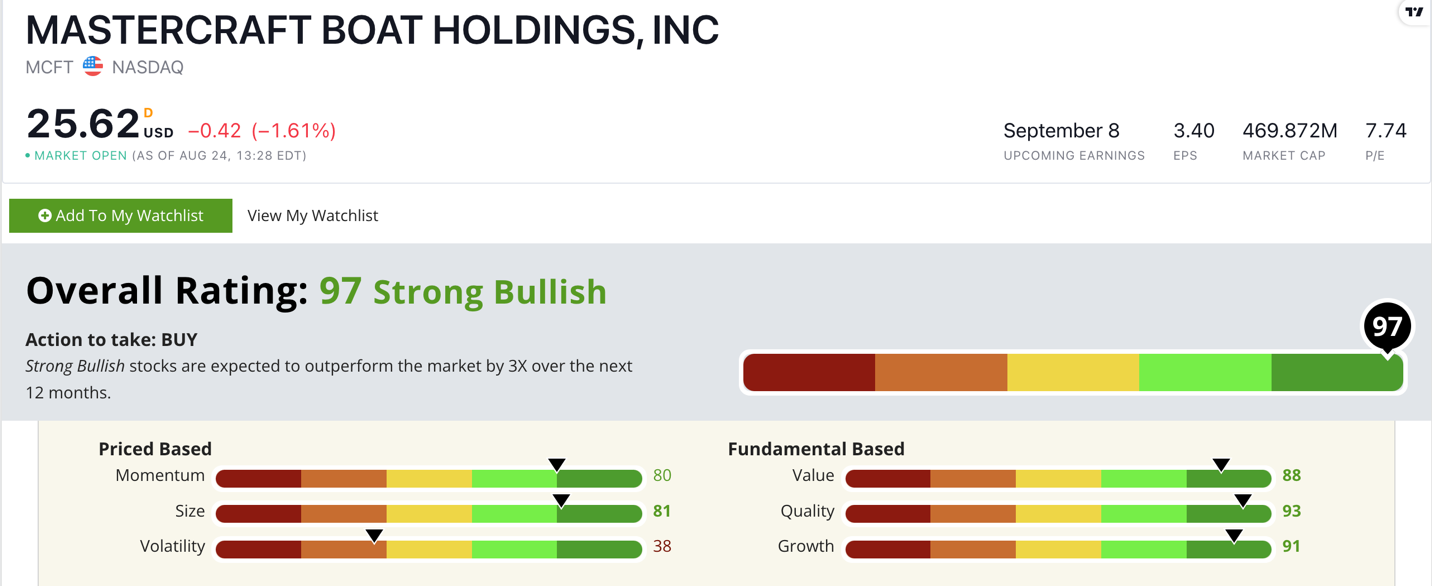Click the US flag icon beside MCFT

tap(93, 67)
